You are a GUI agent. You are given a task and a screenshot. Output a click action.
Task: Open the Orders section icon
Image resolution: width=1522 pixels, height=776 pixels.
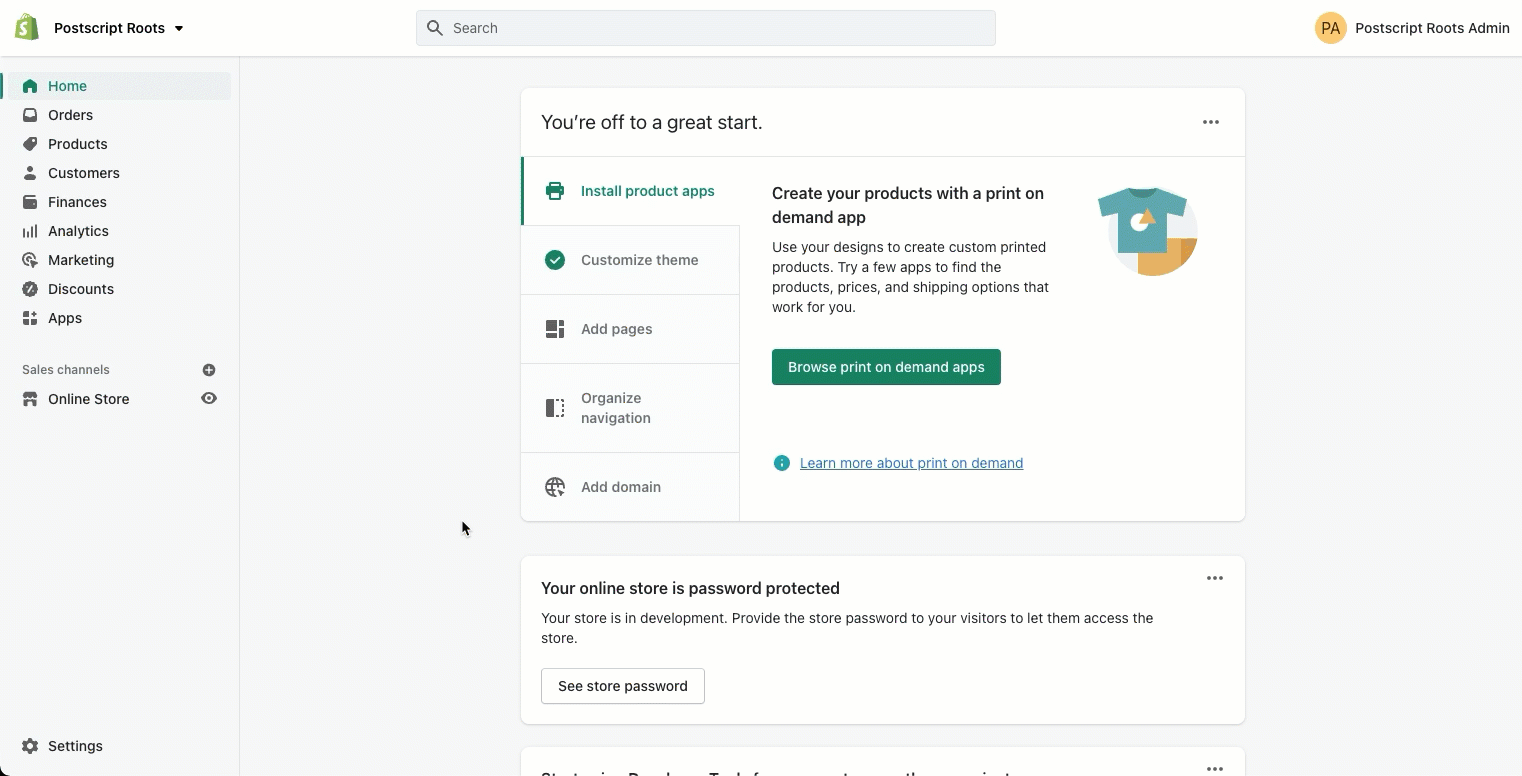pyautogui.click(x=30, y=115)
